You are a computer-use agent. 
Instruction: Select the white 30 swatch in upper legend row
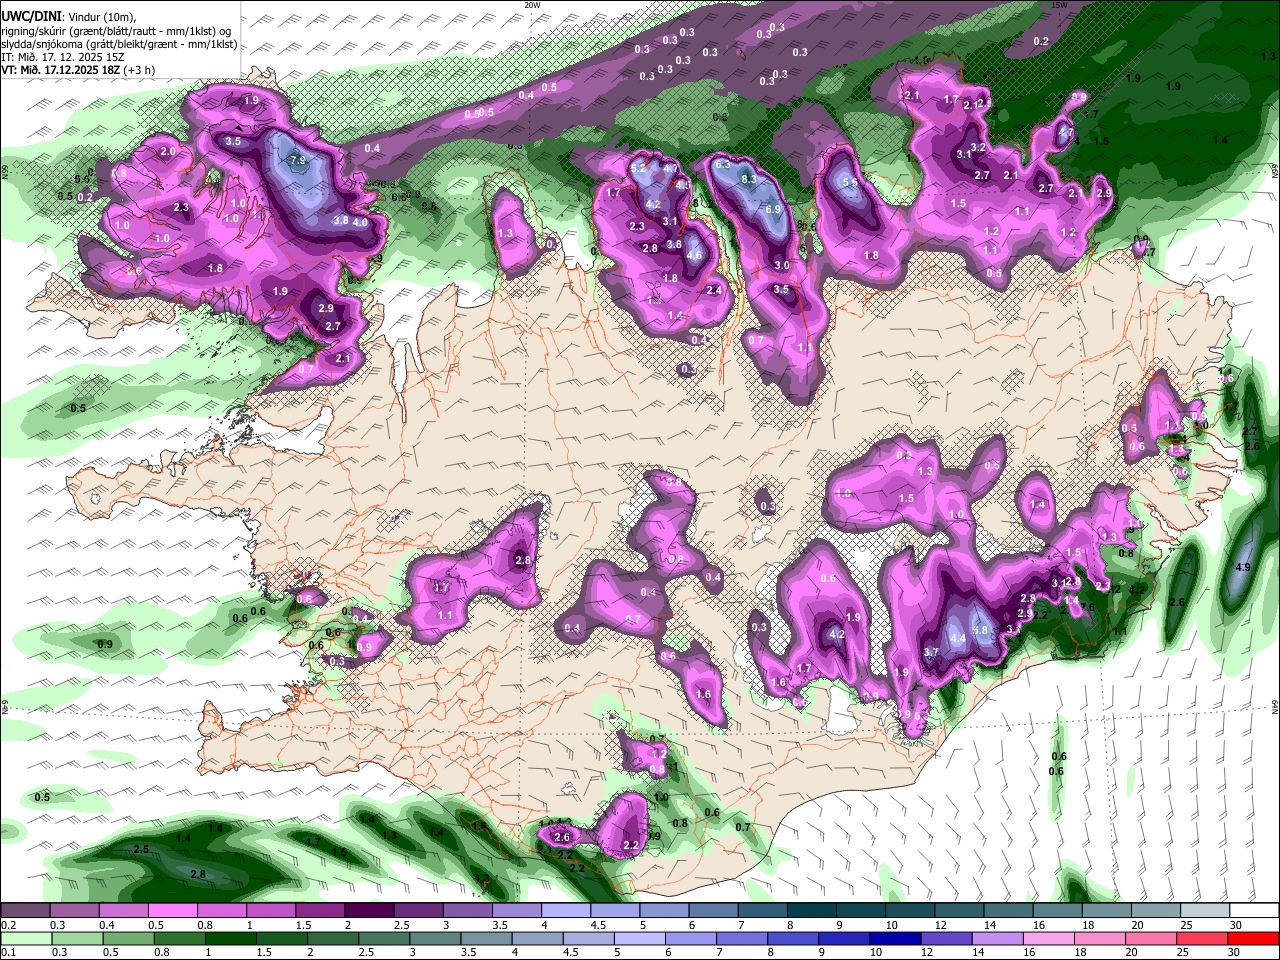(x=1255, y=910)
